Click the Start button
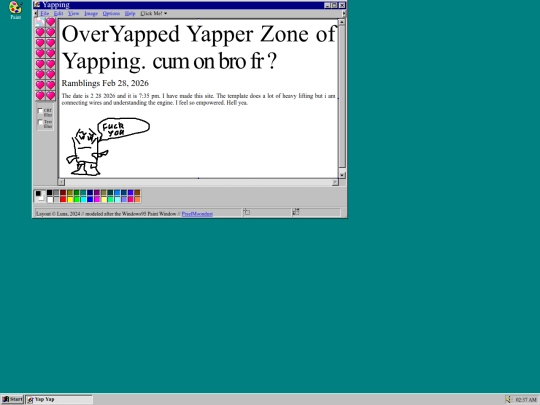 click(12, 399)
